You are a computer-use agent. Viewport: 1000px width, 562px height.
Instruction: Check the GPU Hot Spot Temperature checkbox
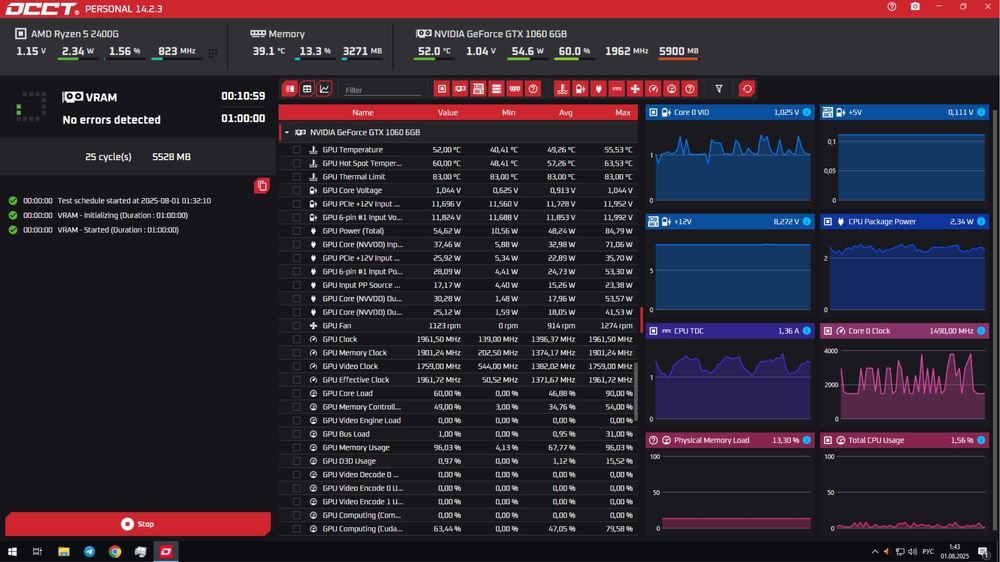pos(297,163)
